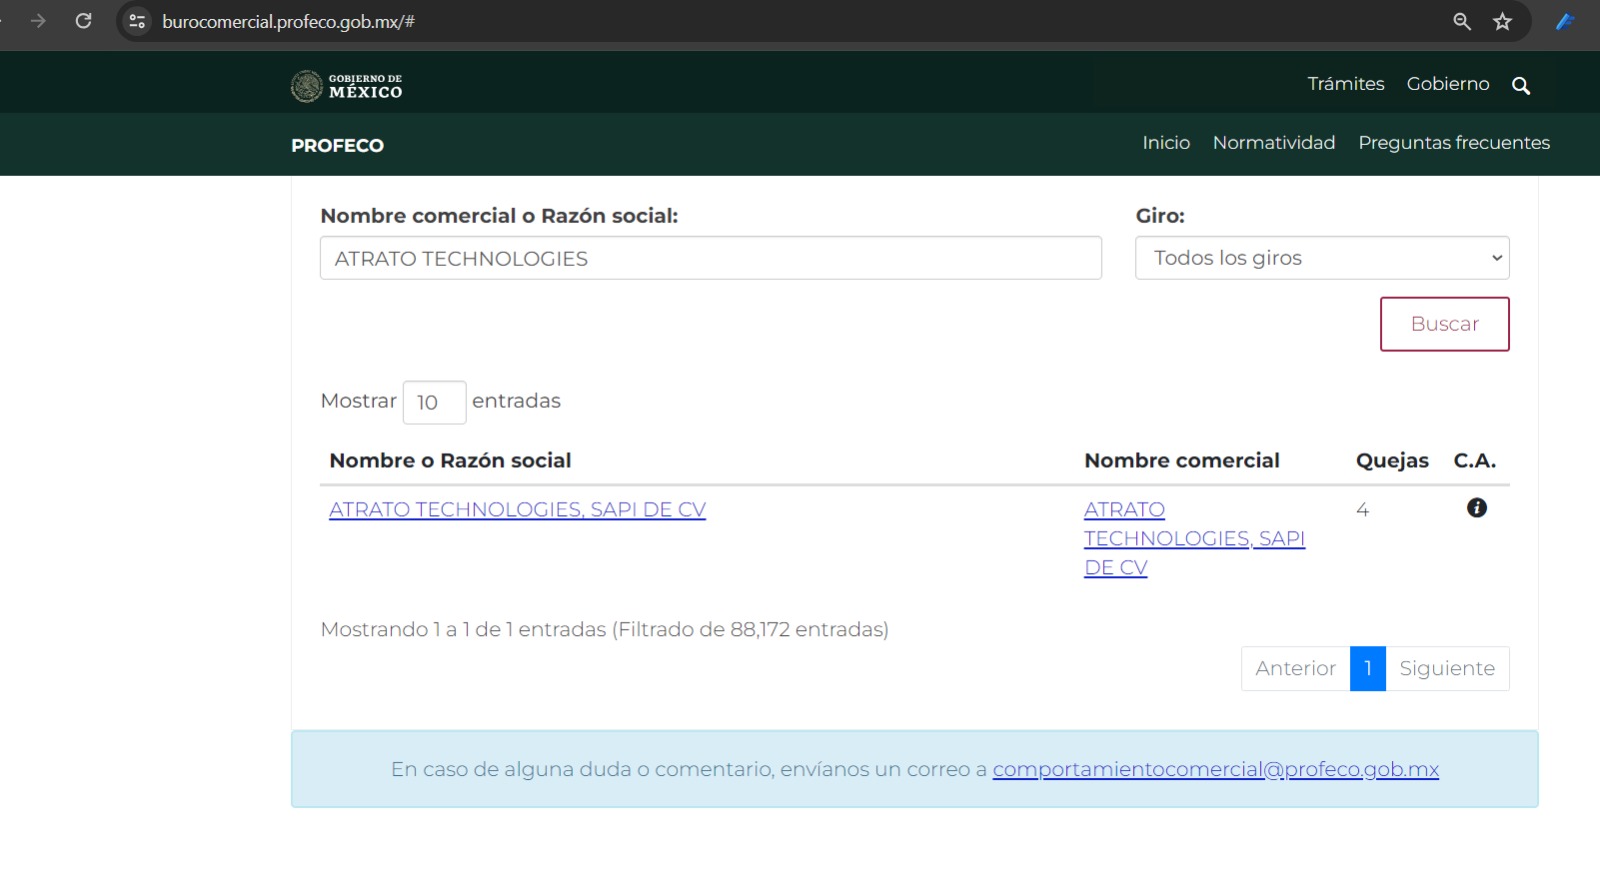Viewport: 1600px width, 871px height.
Task: Open Normatividad section
Action: tap(1273, 143)
